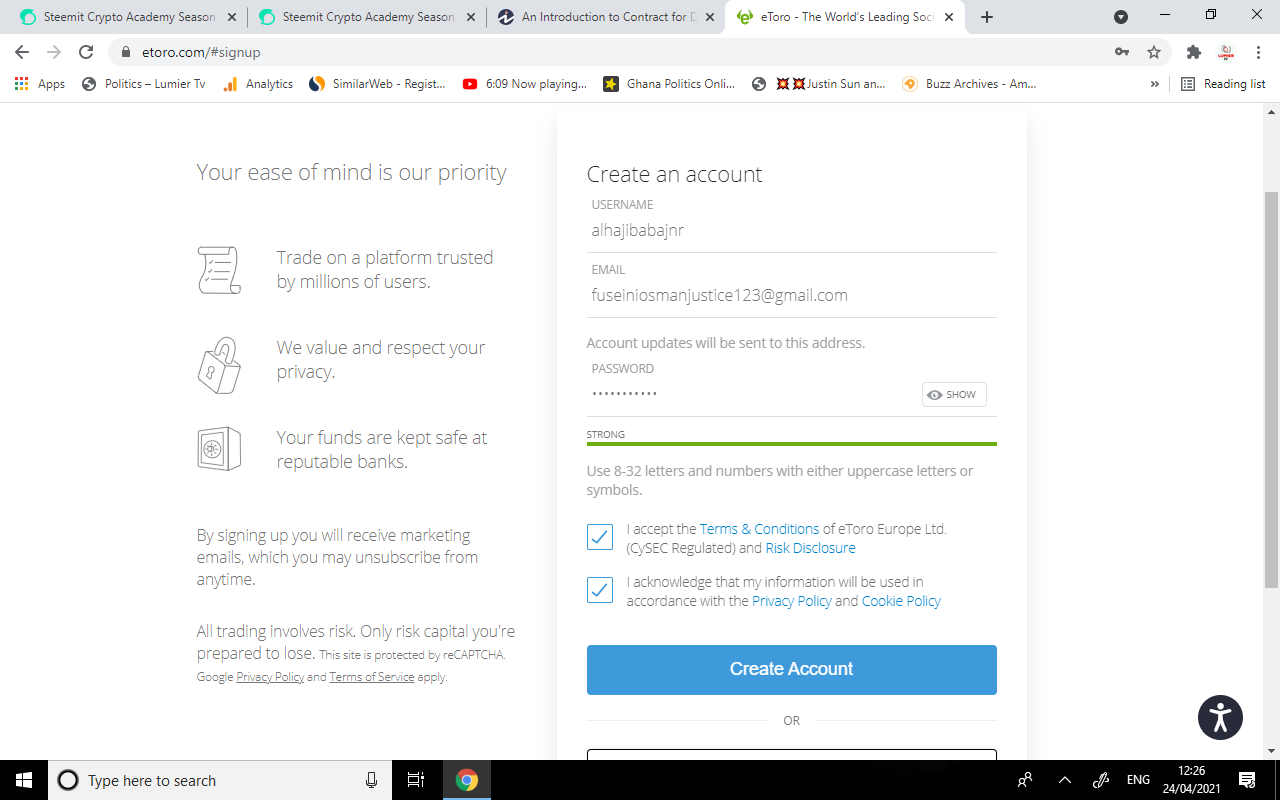Open the taskbar clock and date
1280x800 pixels.
[x=1191, y=780]
